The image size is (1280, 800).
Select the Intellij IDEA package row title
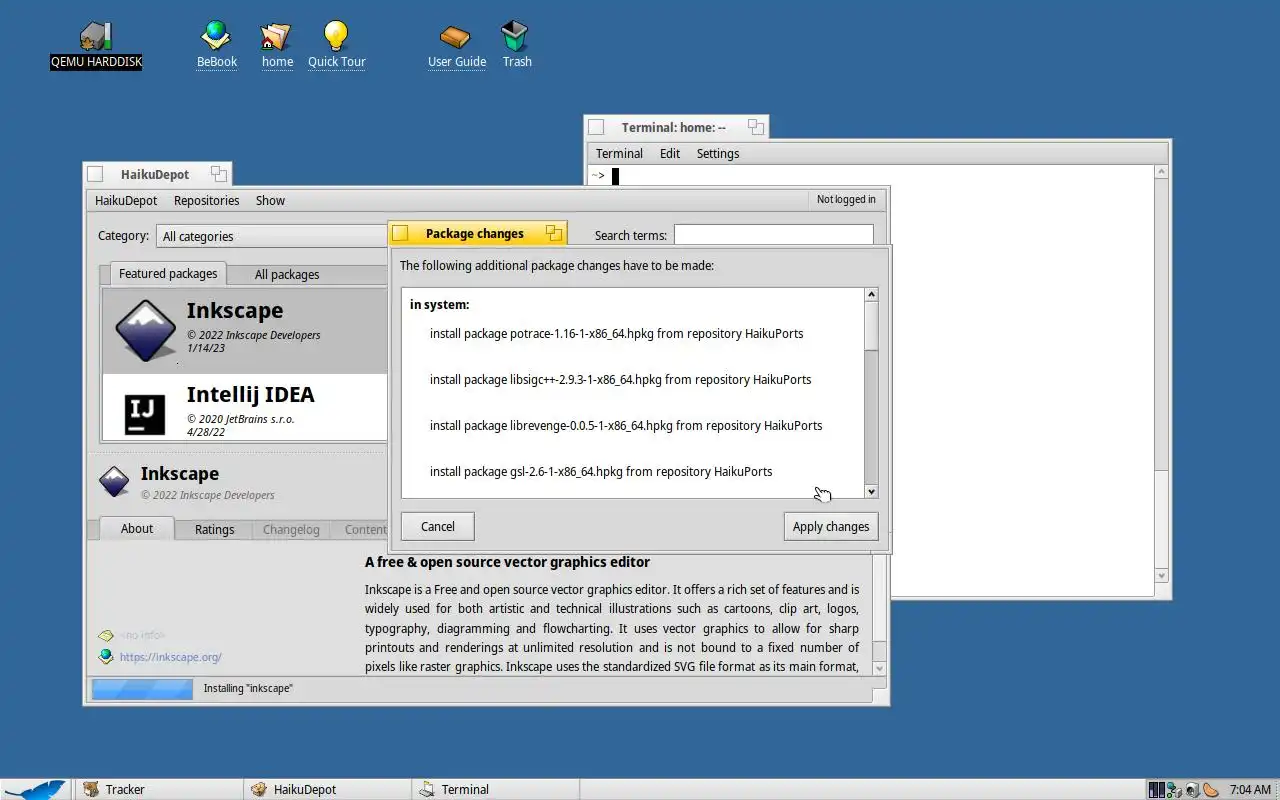coord(250,394)
